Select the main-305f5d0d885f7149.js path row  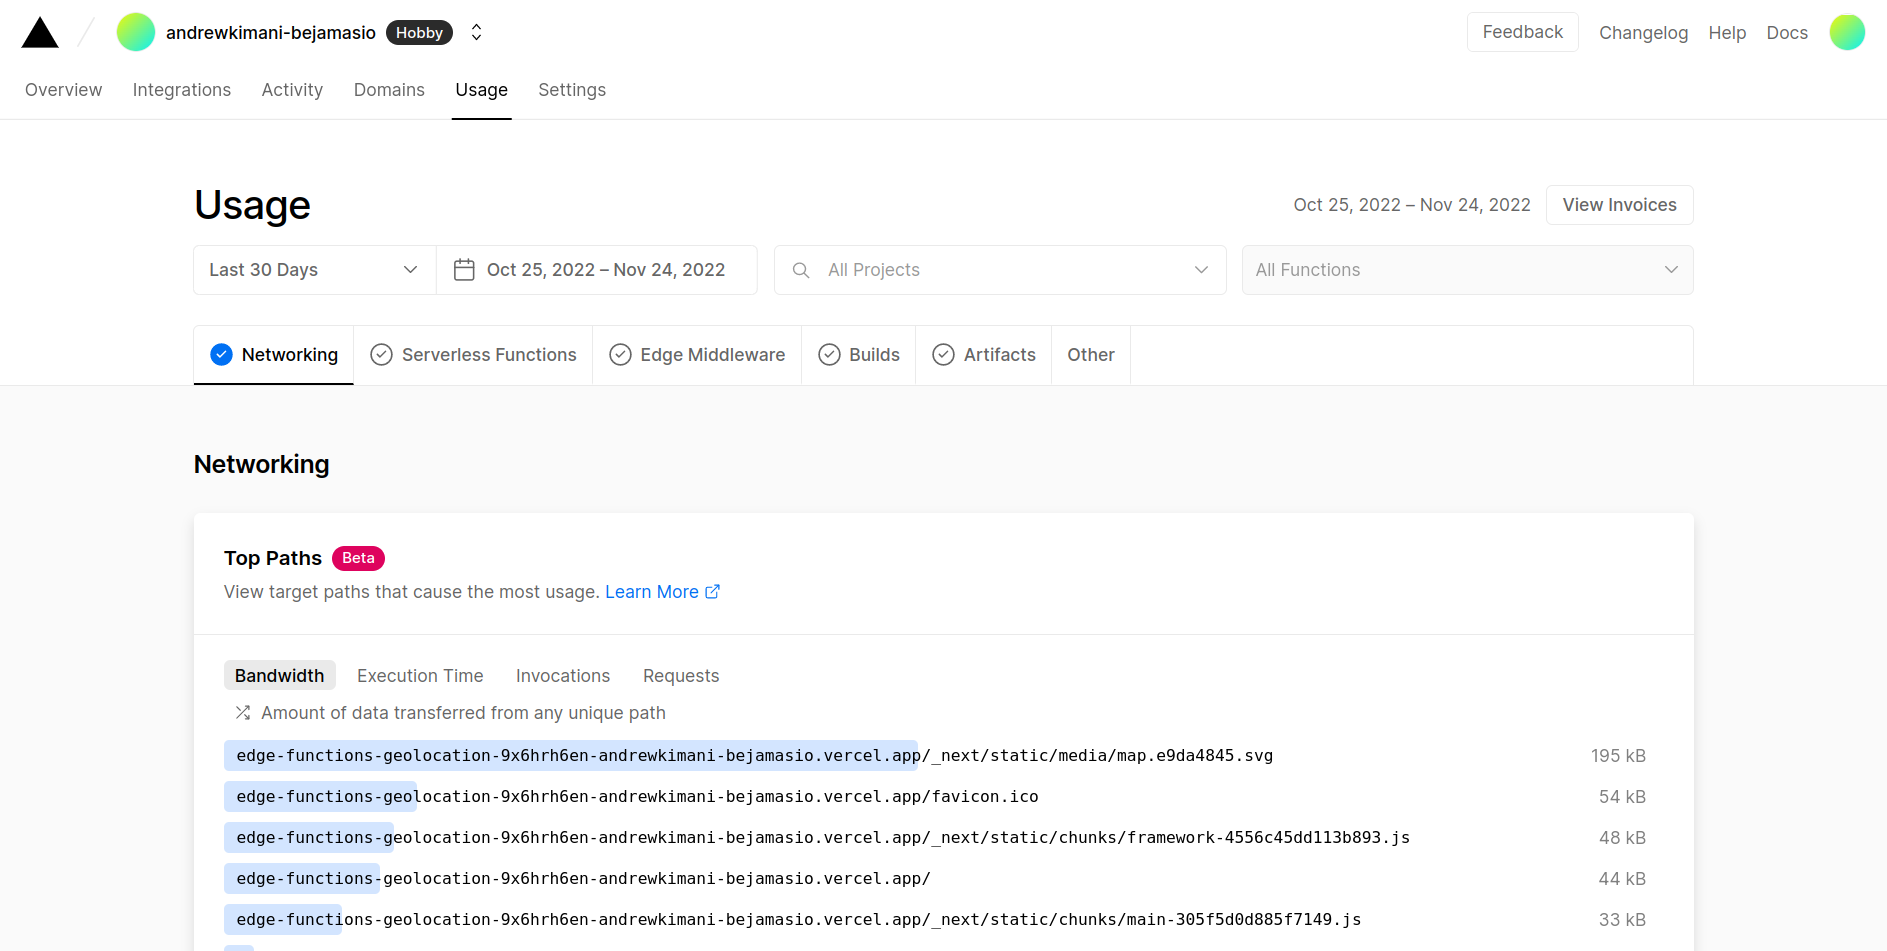[935, 920]
